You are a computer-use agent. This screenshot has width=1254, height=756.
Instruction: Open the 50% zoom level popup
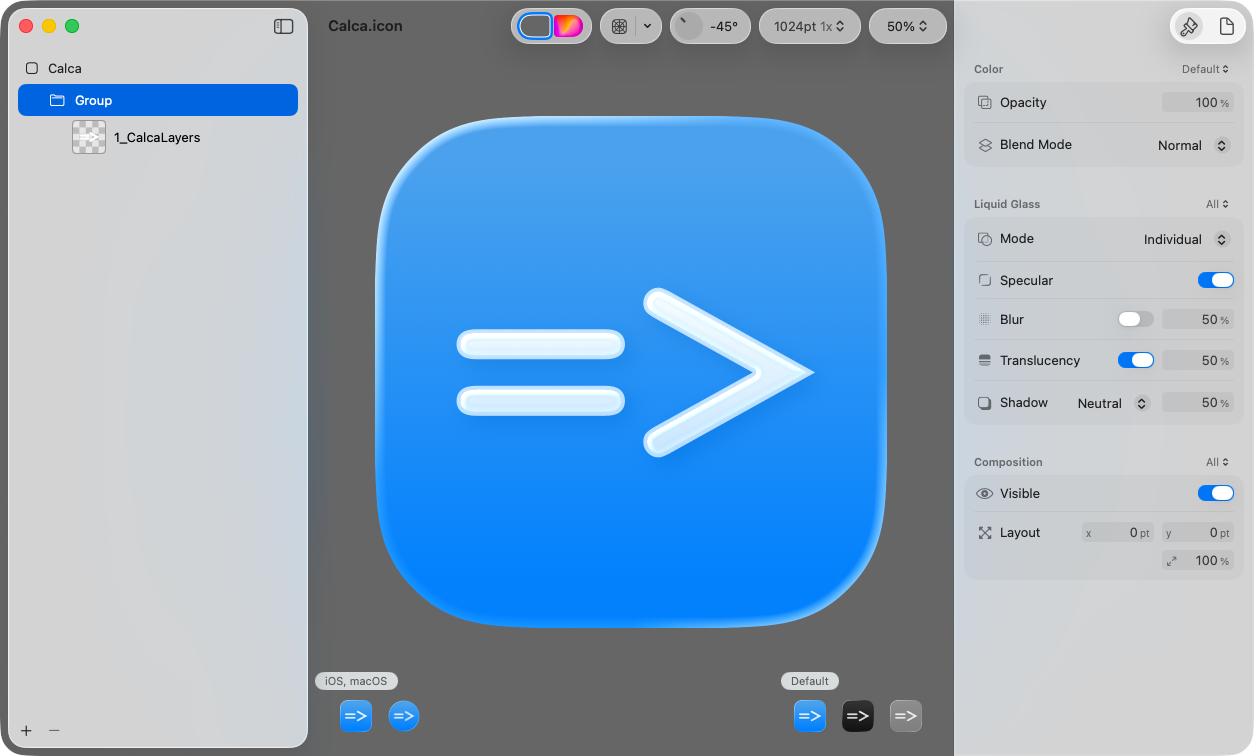tap(908, 26)
